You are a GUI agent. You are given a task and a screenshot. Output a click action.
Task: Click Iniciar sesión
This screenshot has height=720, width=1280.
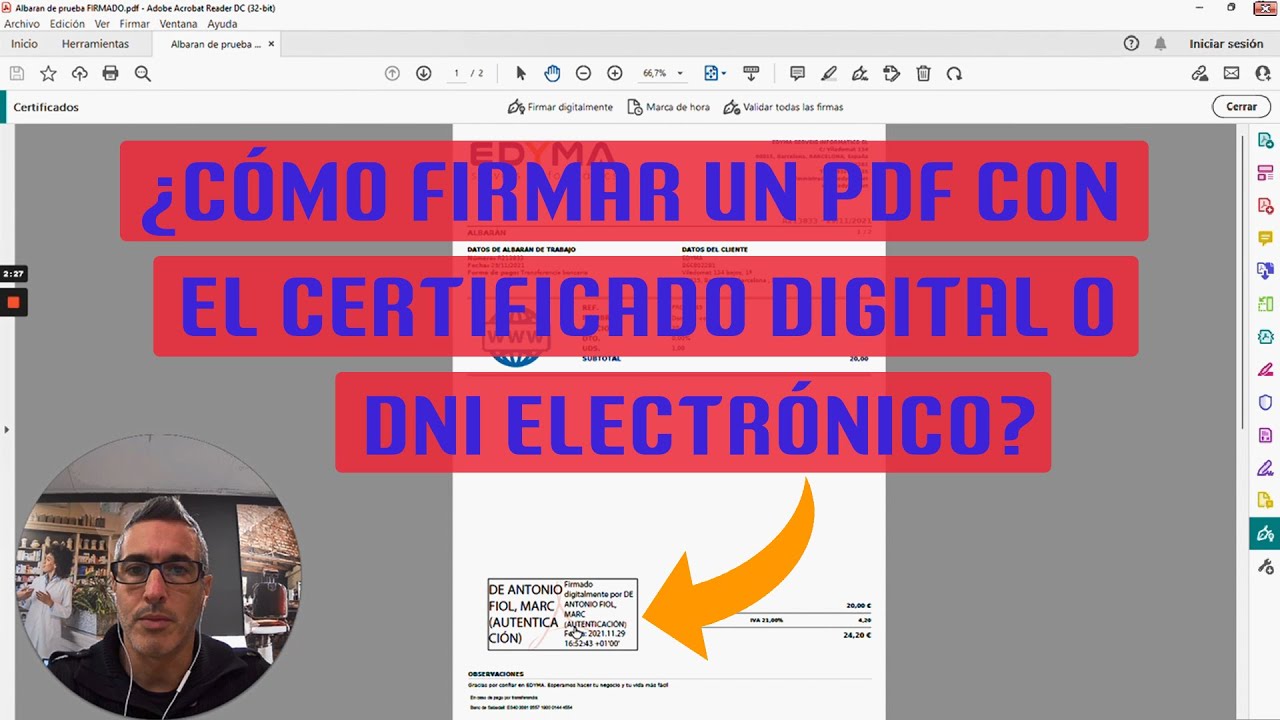click(1226, 44)
